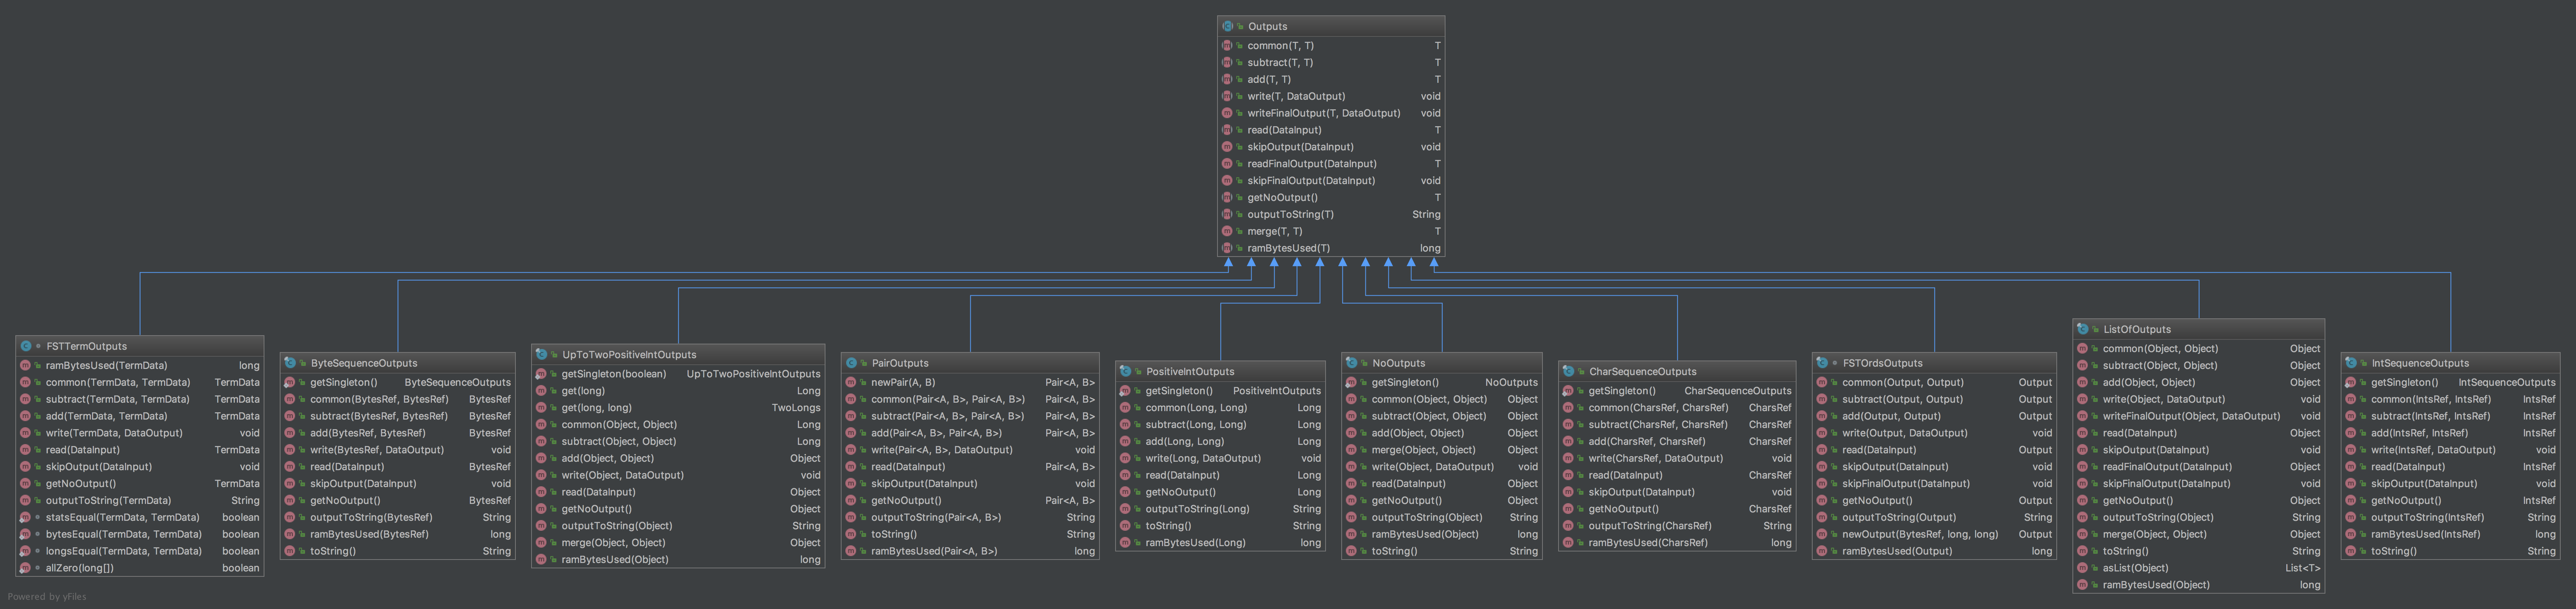Click the PositiveIntOutputs class icon
The width and height of the screenshot is (2576, 609).
(x=1125, y=371)
